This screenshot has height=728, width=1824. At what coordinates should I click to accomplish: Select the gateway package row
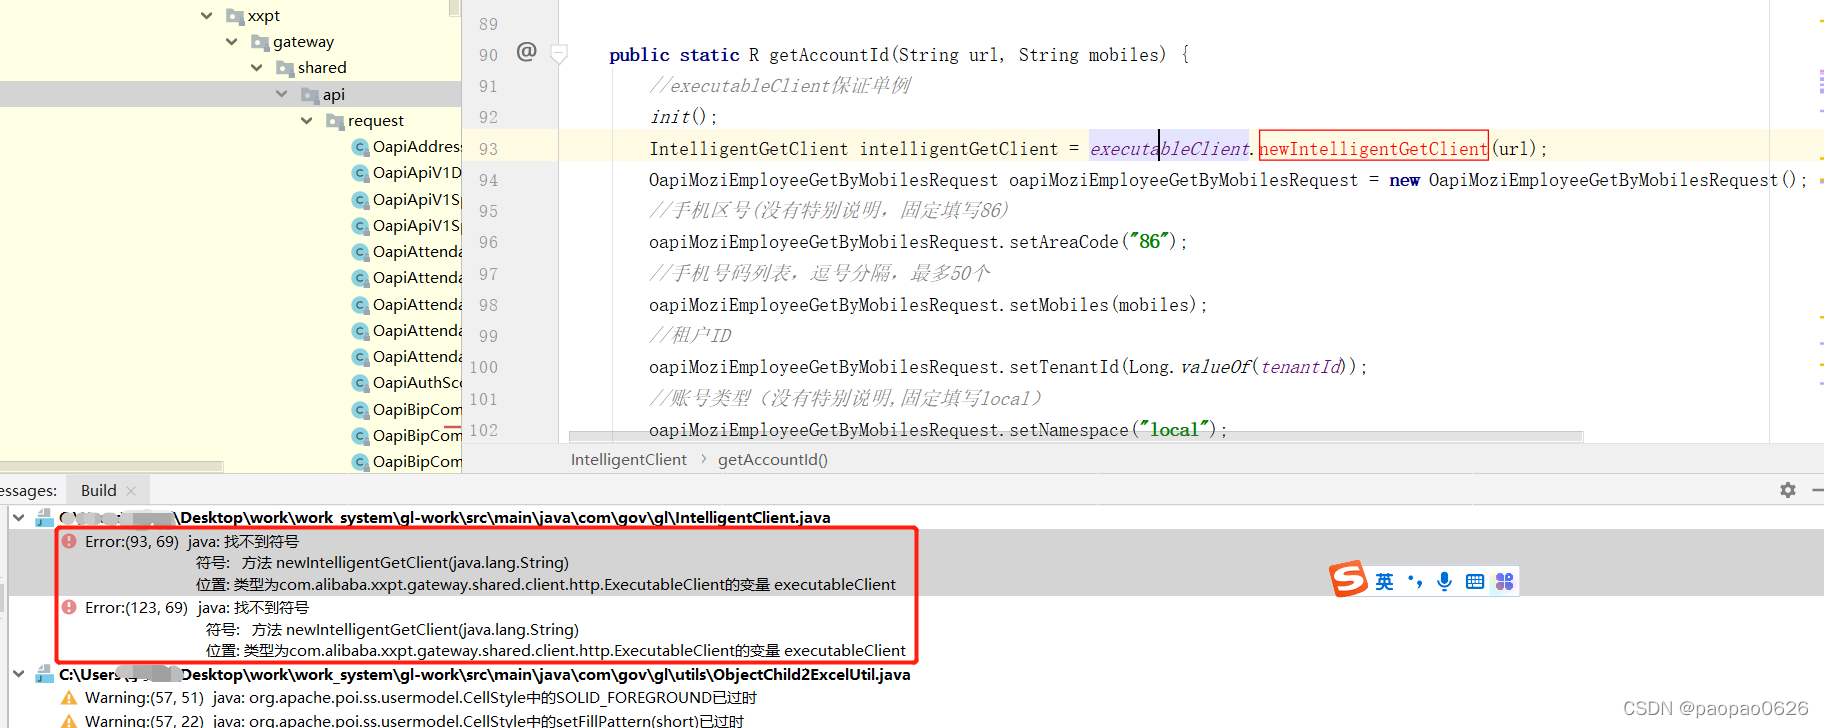click(230, 42)
